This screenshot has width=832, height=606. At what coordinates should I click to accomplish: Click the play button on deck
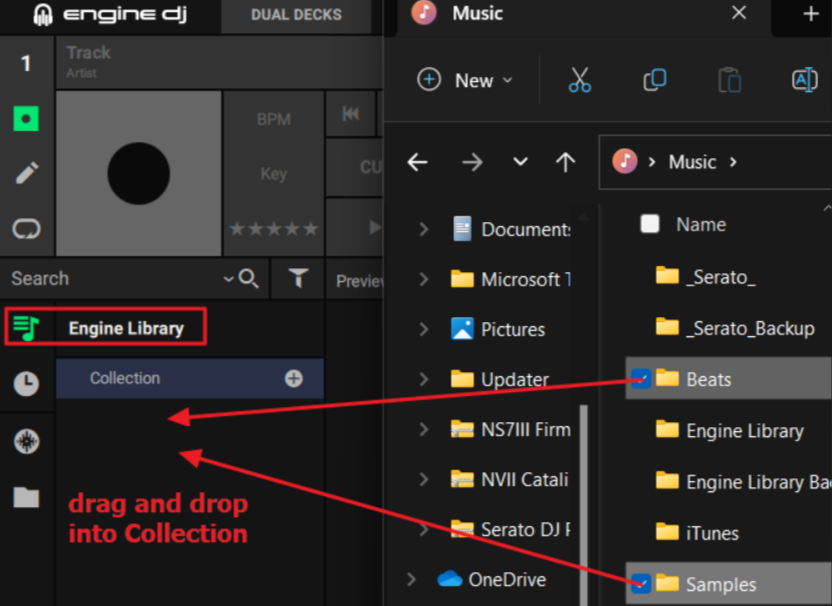(375, 227)
